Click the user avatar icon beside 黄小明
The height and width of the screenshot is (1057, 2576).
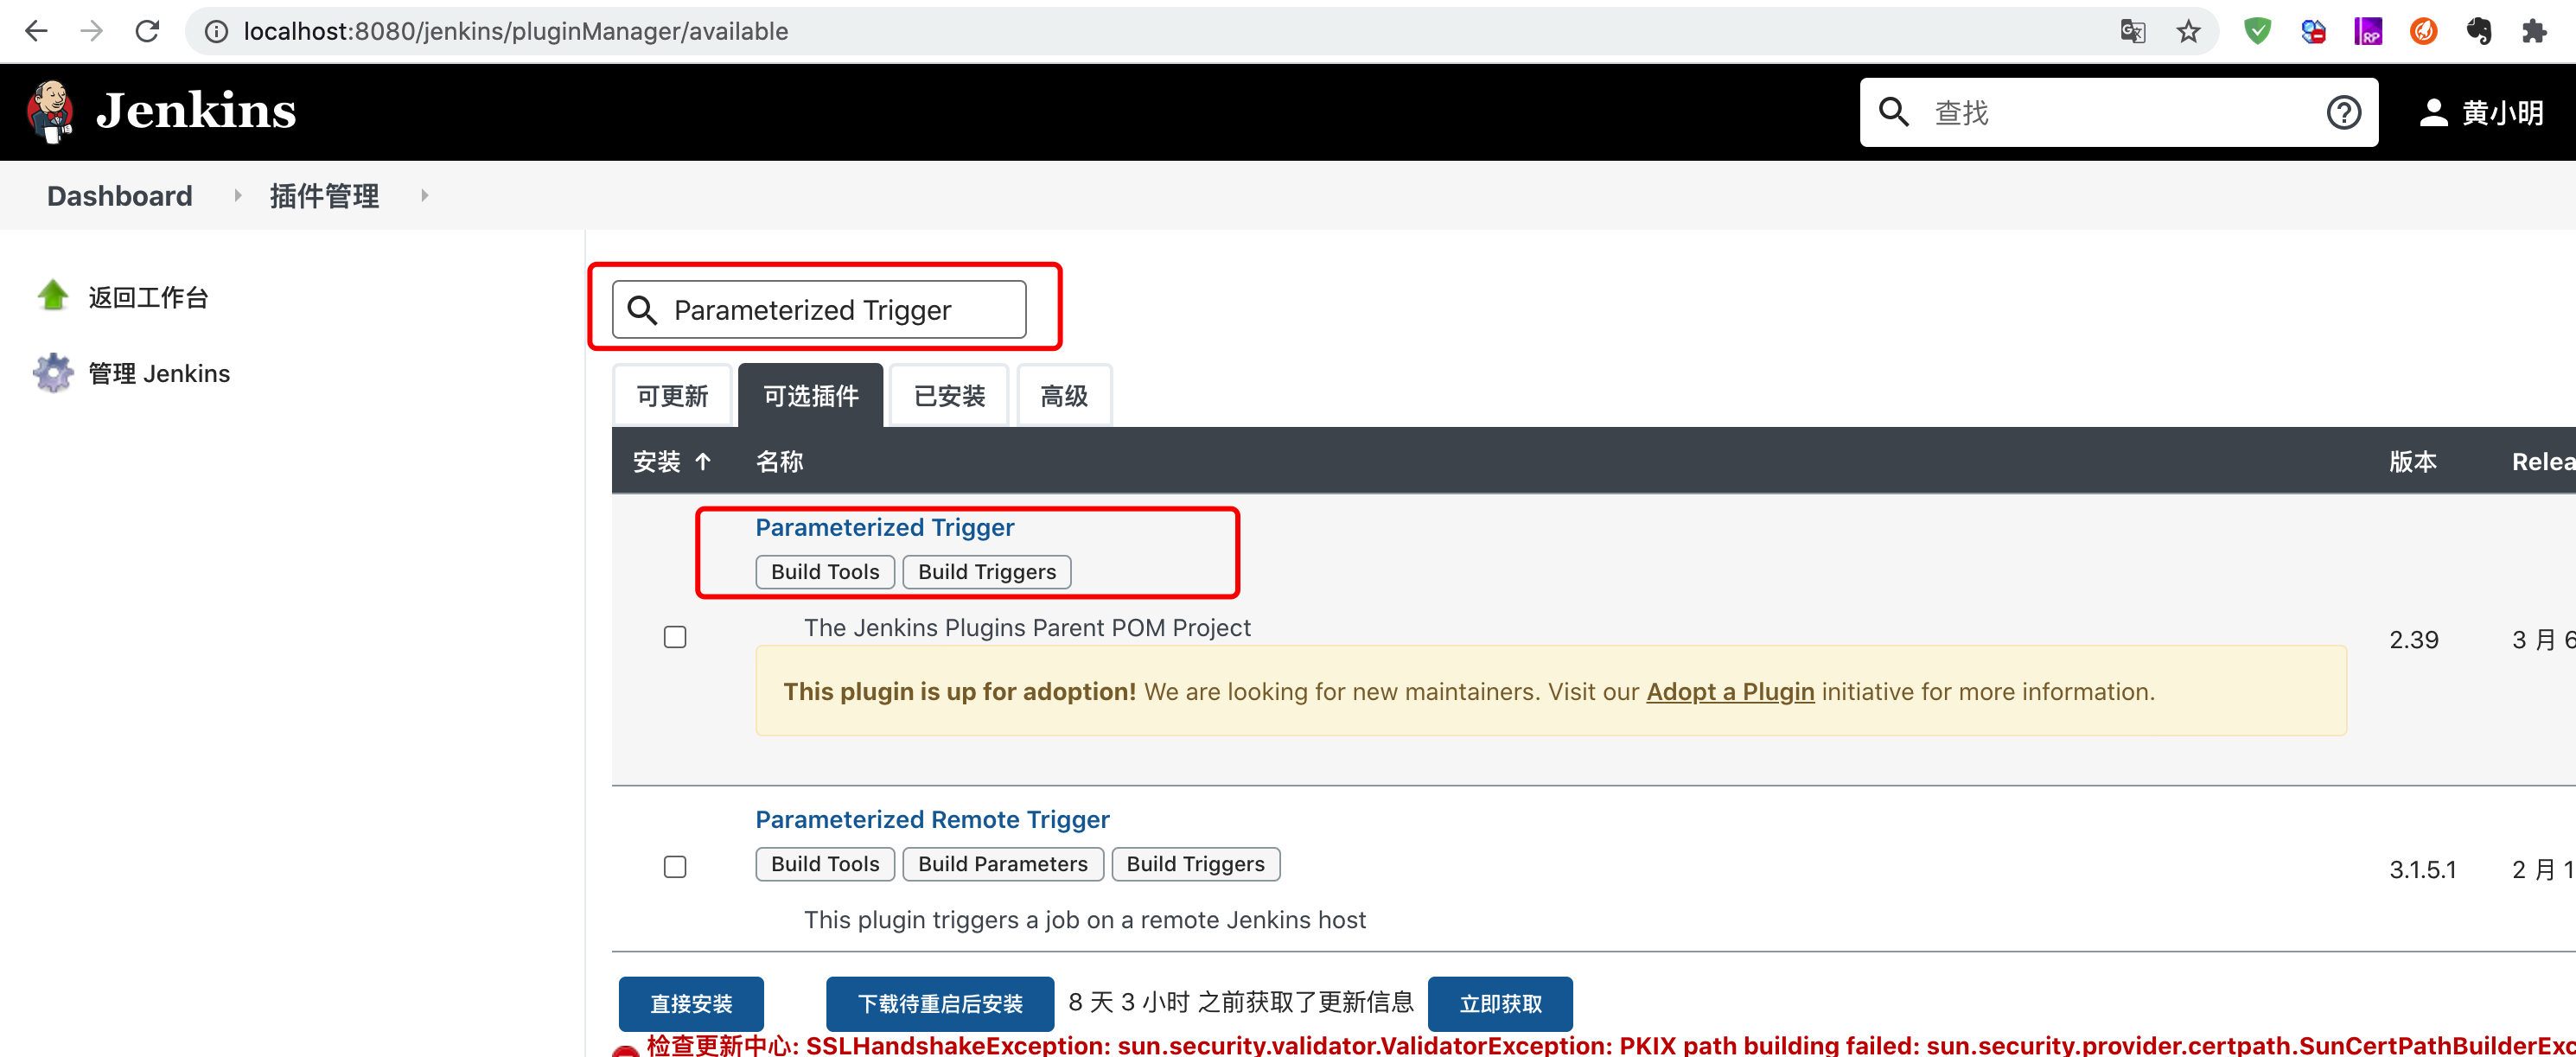[x=2433, y=113]
